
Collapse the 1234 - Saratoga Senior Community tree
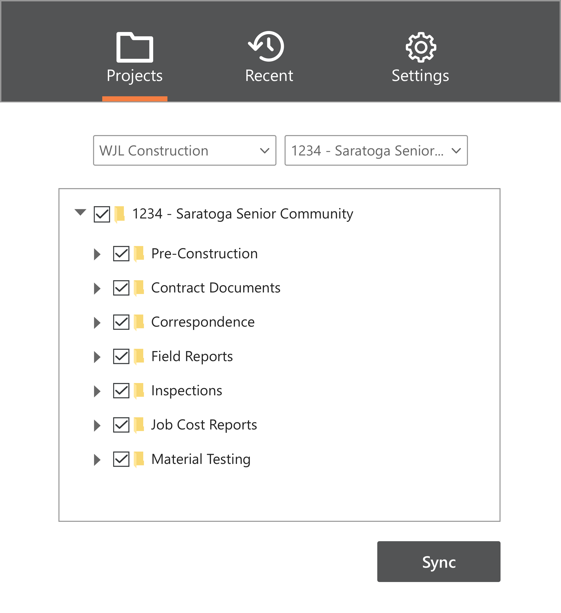(81, 213)
